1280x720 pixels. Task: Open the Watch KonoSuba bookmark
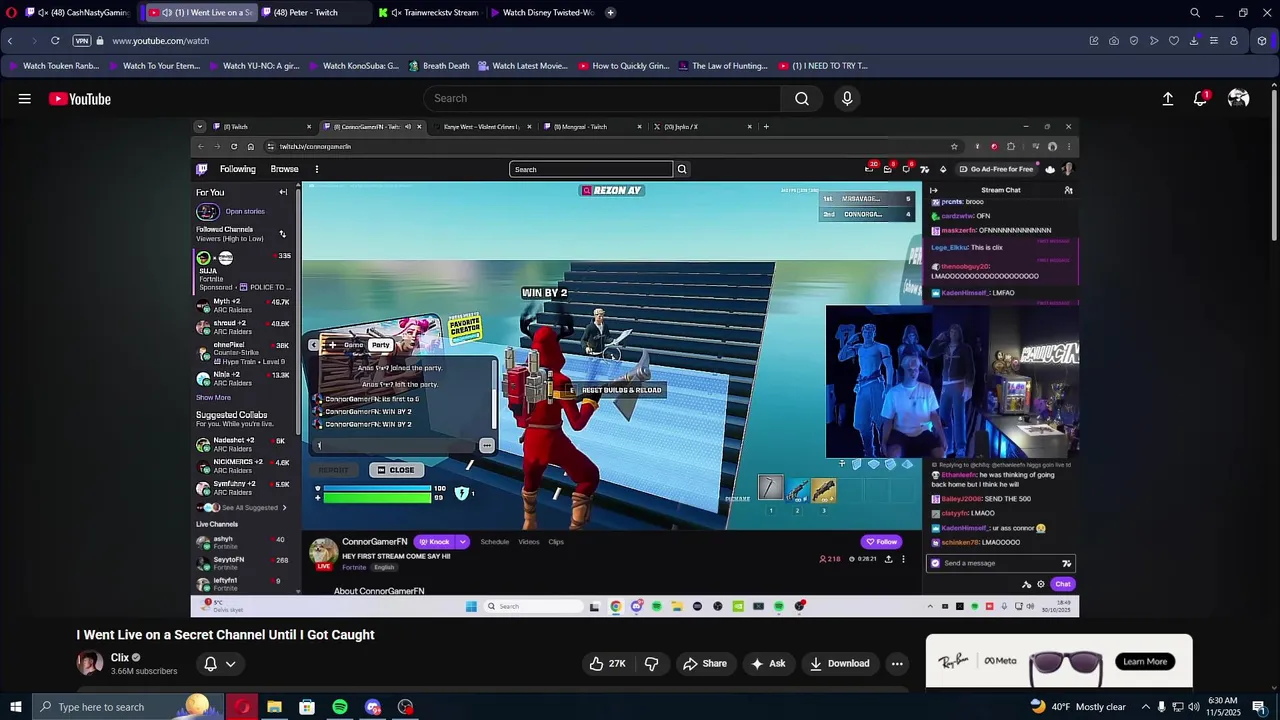point(352,66)
